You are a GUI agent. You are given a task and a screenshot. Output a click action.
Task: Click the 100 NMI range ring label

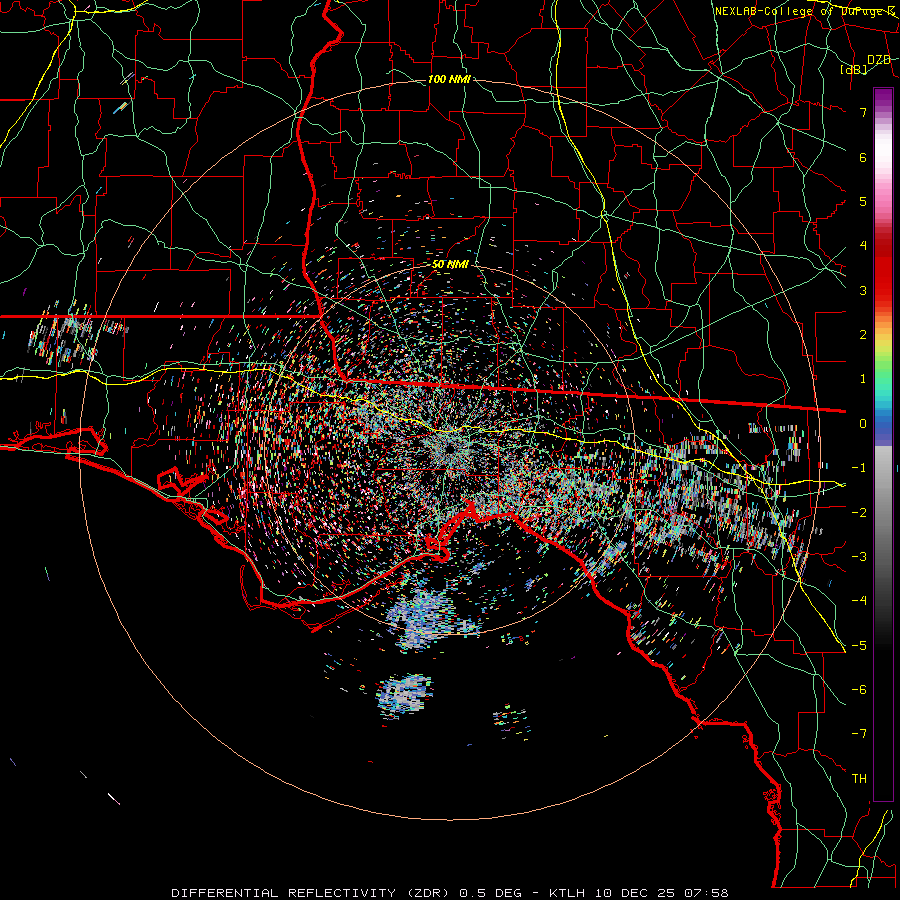(449, 79)
